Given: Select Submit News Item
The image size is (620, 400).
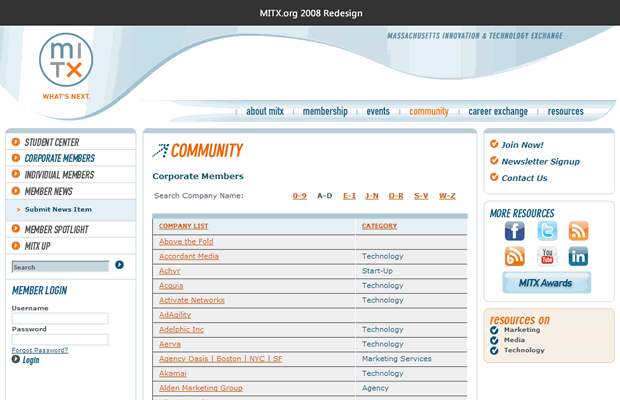Looking at the screenshot, I should tap(58, 209).
